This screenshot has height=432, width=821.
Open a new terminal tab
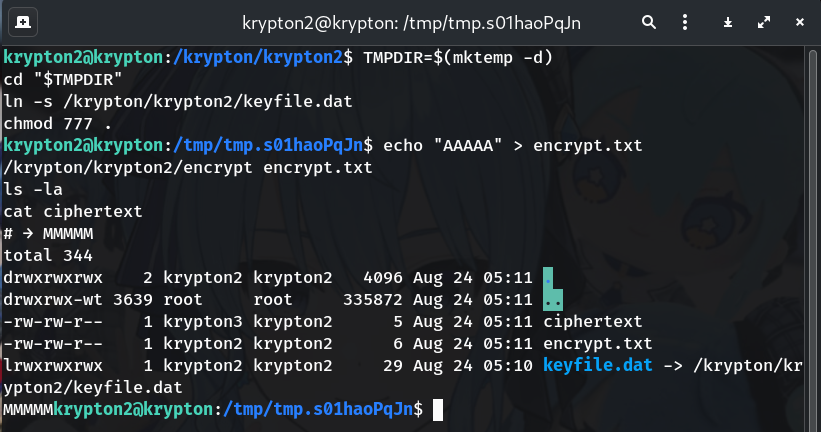[x=23, y=21]
